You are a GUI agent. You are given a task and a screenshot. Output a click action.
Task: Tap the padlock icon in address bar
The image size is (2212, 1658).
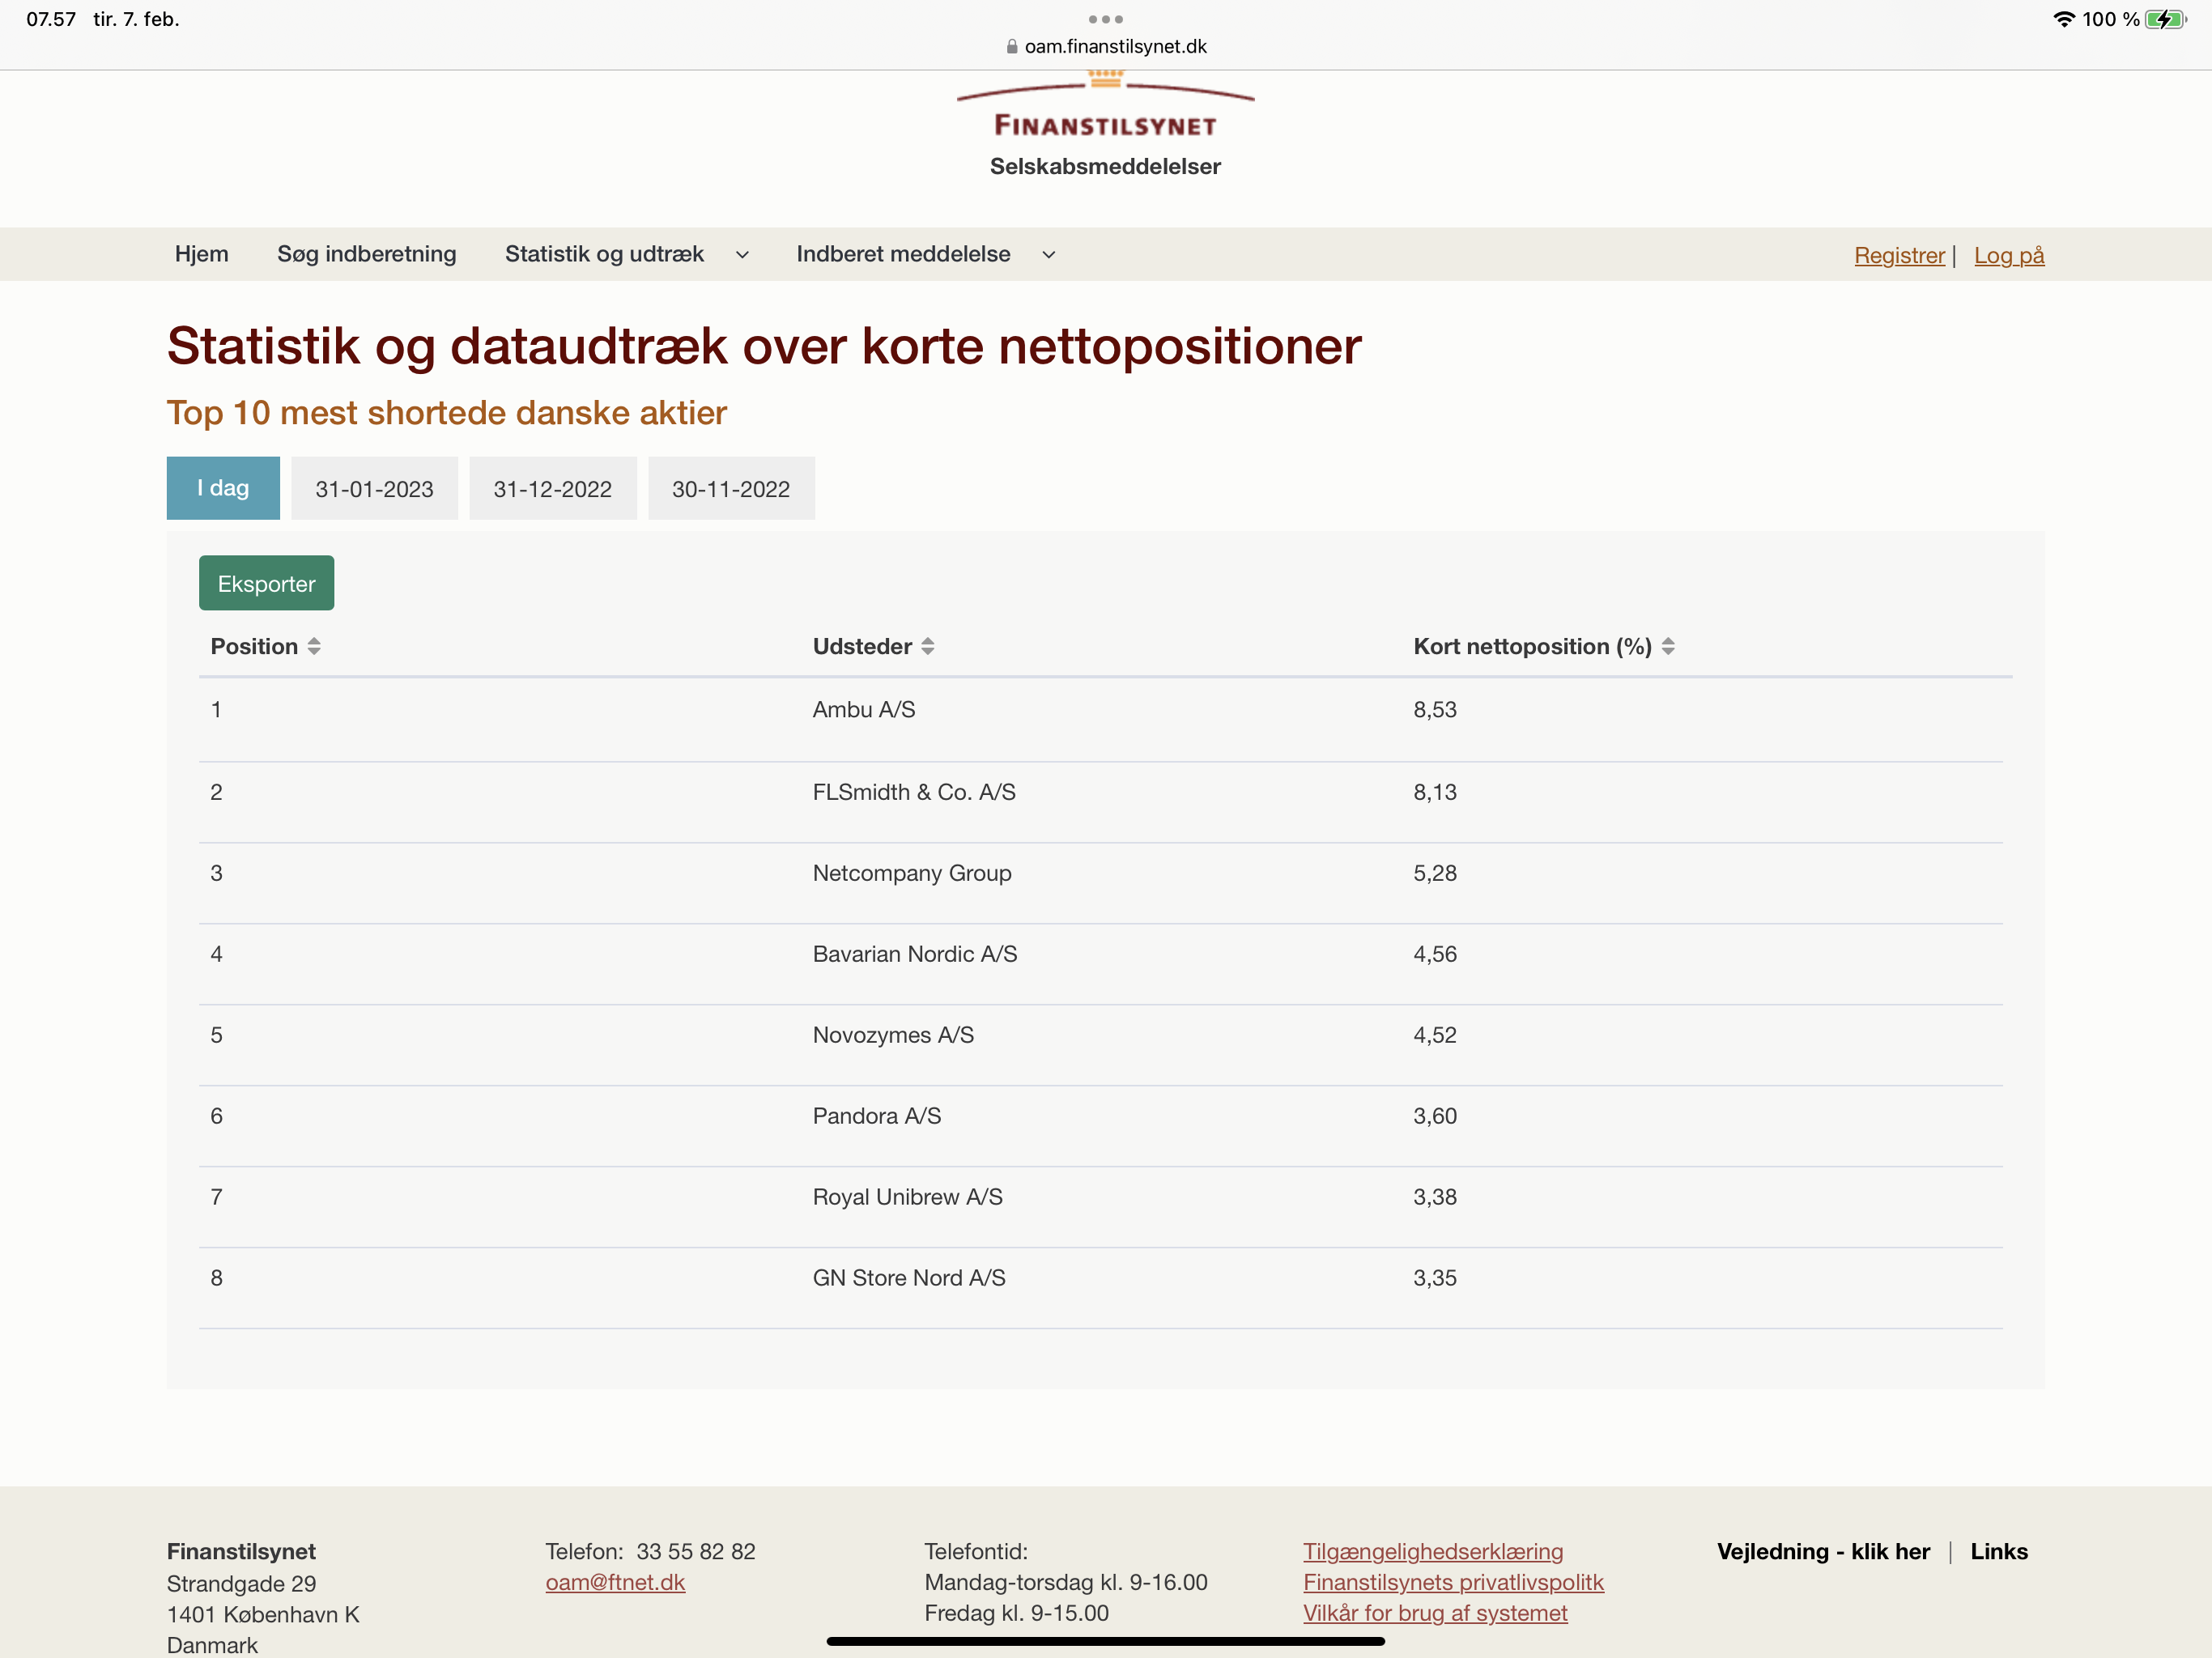tap(1012, 47)
